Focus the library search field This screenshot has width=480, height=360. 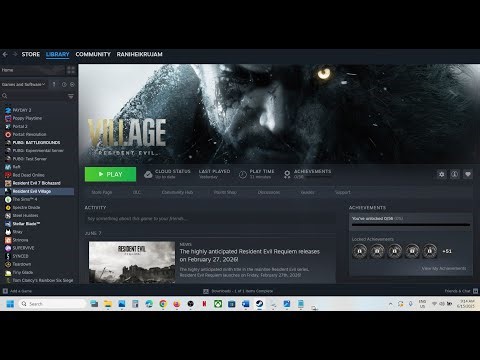[33, 96]
